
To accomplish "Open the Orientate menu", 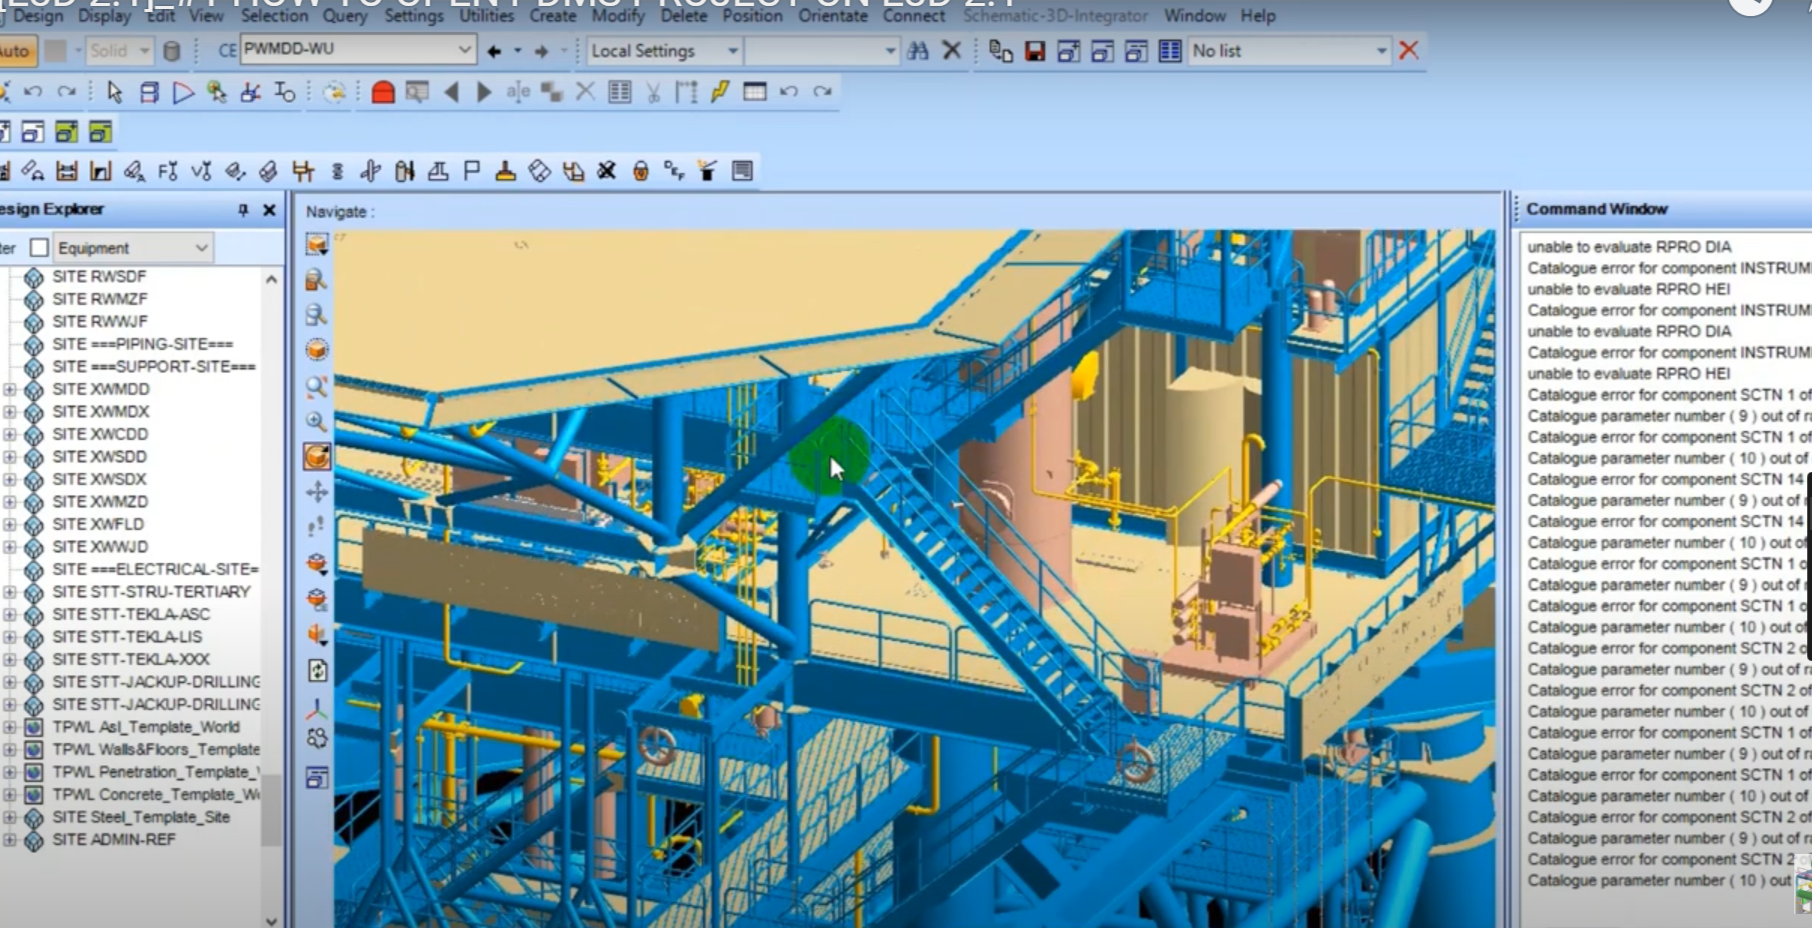I will click(x=832, y=16).
